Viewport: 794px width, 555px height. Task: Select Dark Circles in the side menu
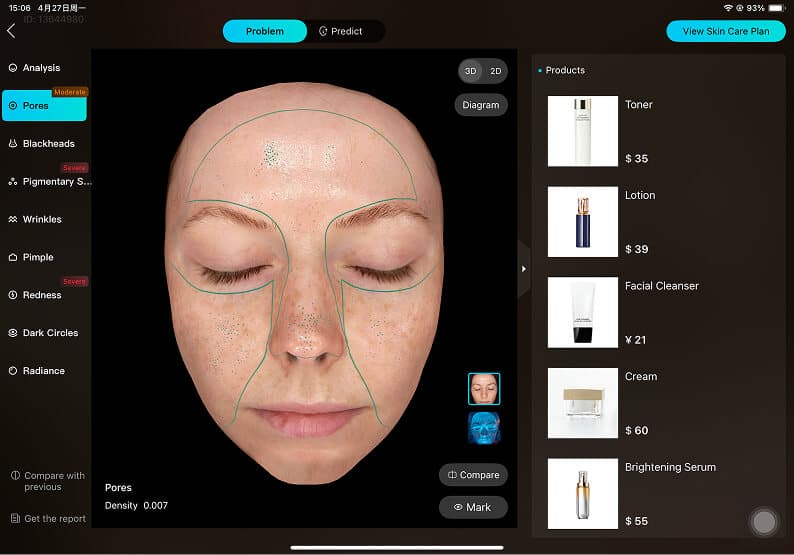click(44, 333)
